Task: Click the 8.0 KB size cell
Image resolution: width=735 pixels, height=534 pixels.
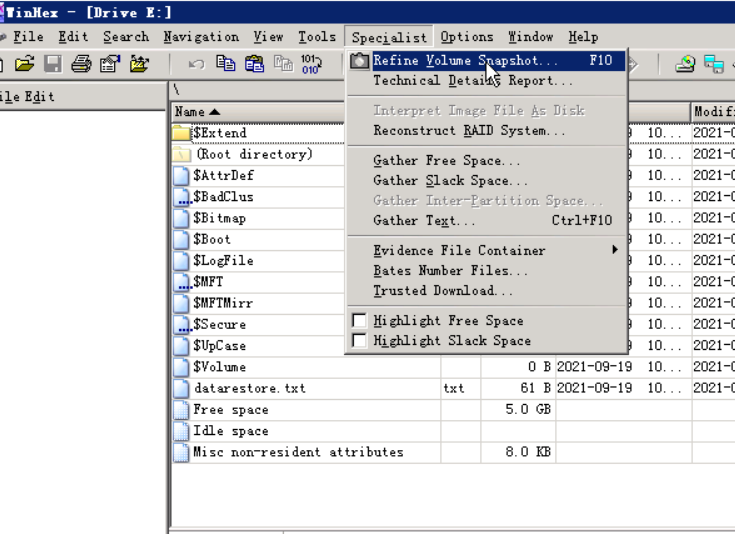Action: coord(518,452)
